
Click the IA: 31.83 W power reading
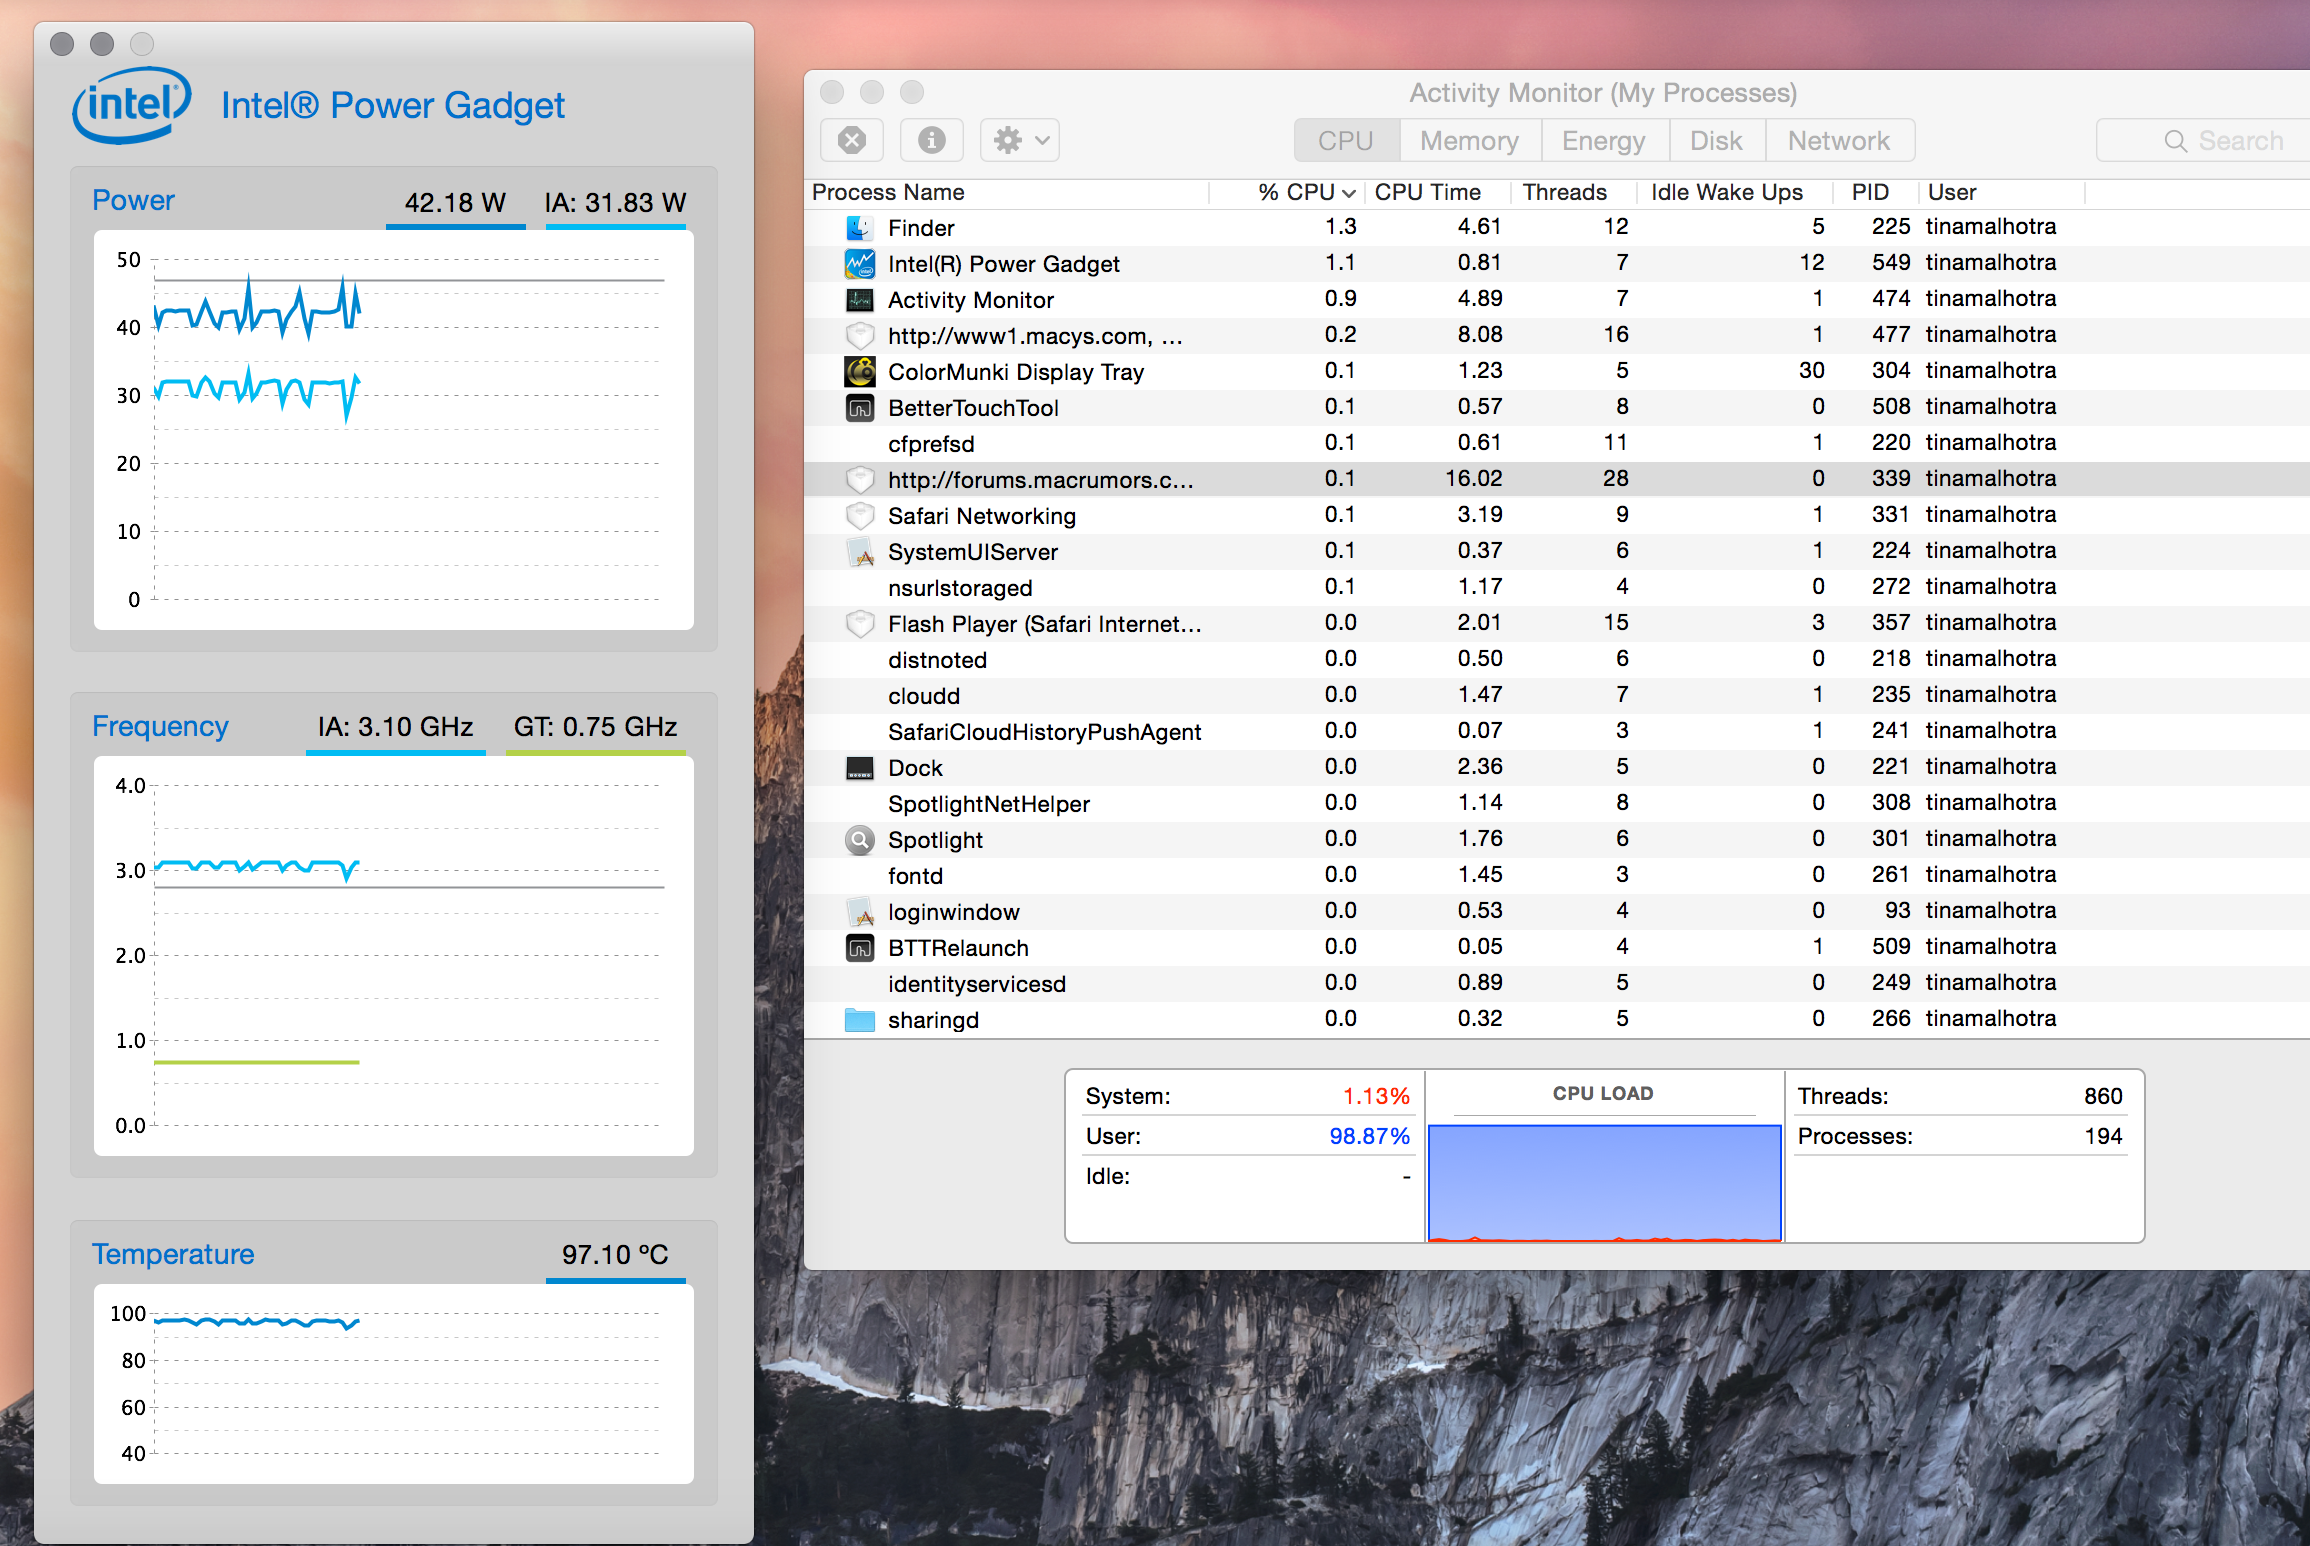[x=615, y=203]
